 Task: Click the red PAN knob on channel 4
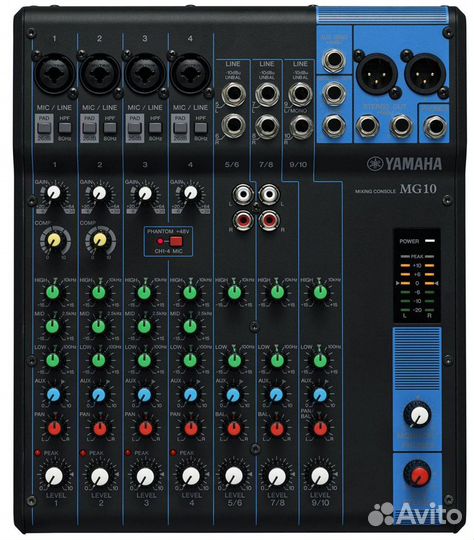[x=191, y=428]
